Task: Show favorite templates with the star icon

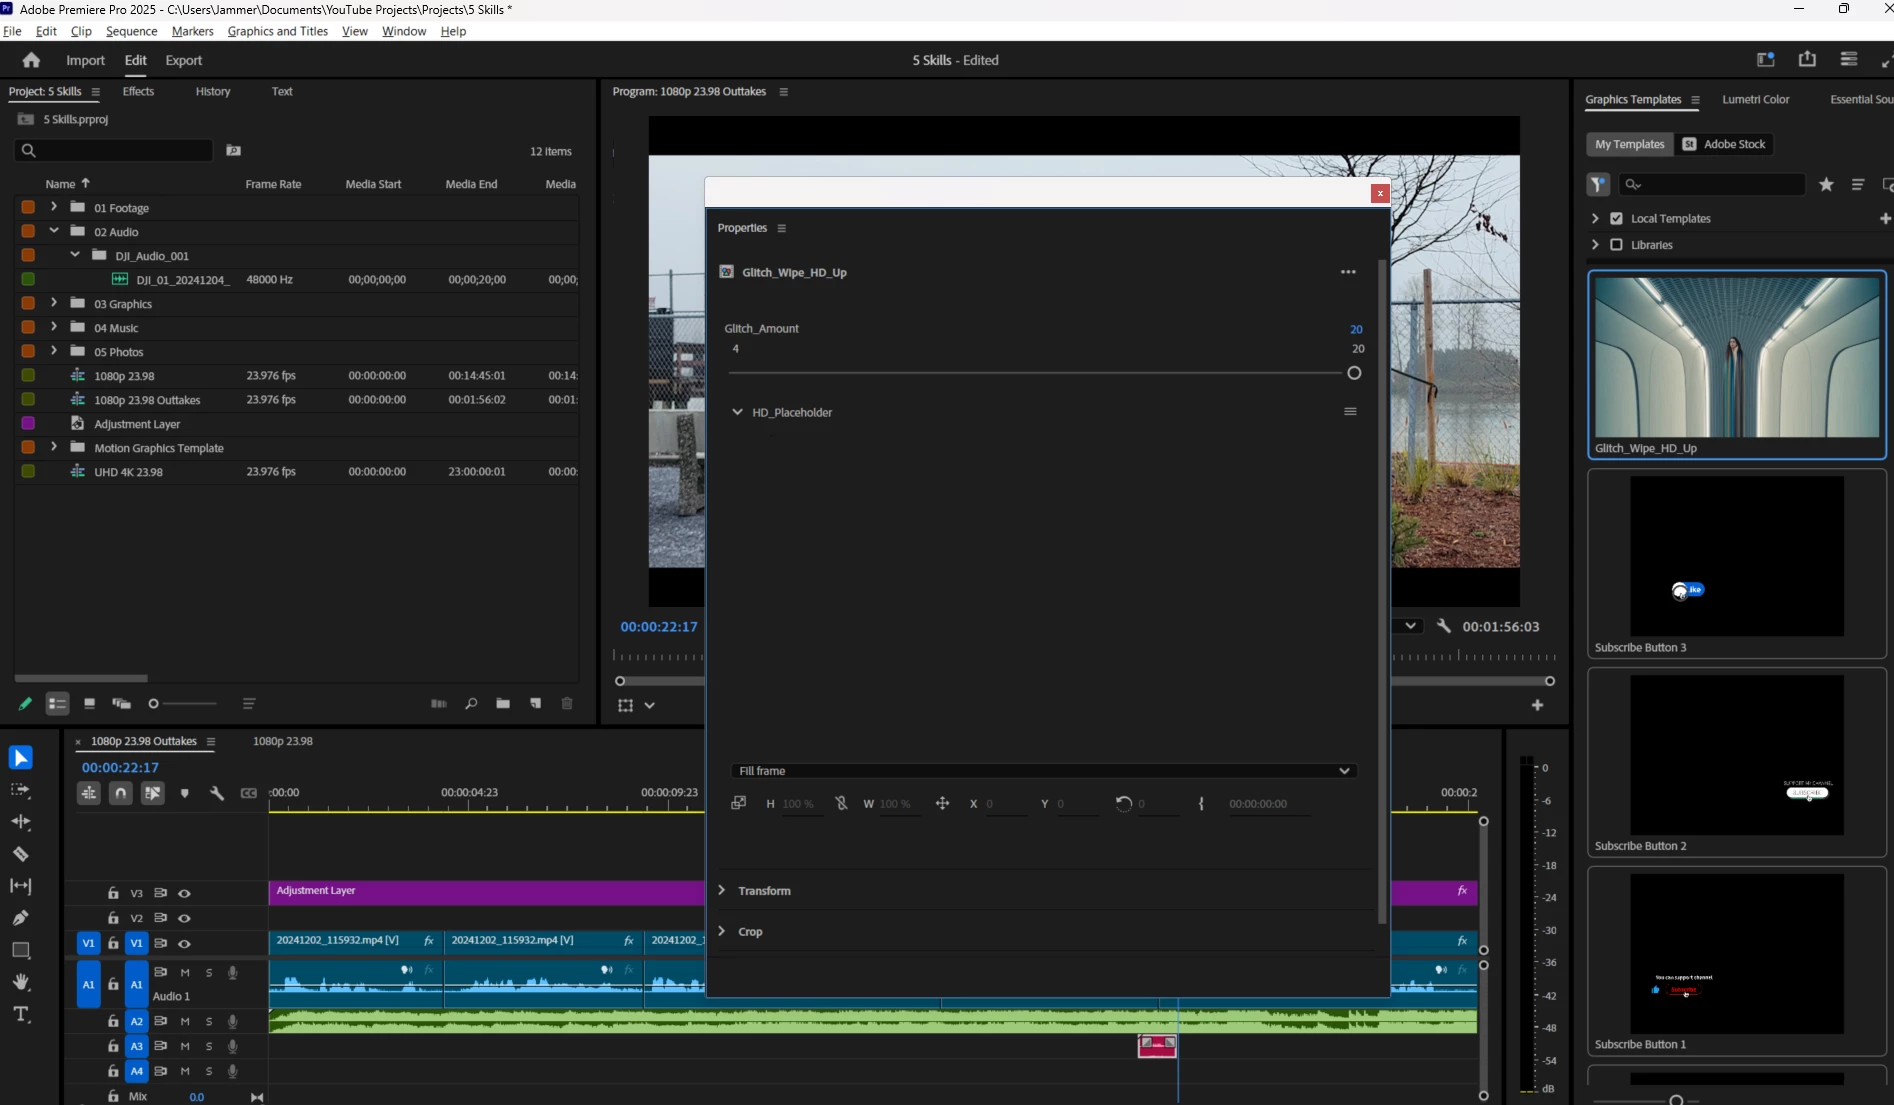Action: click(1826, 184)
